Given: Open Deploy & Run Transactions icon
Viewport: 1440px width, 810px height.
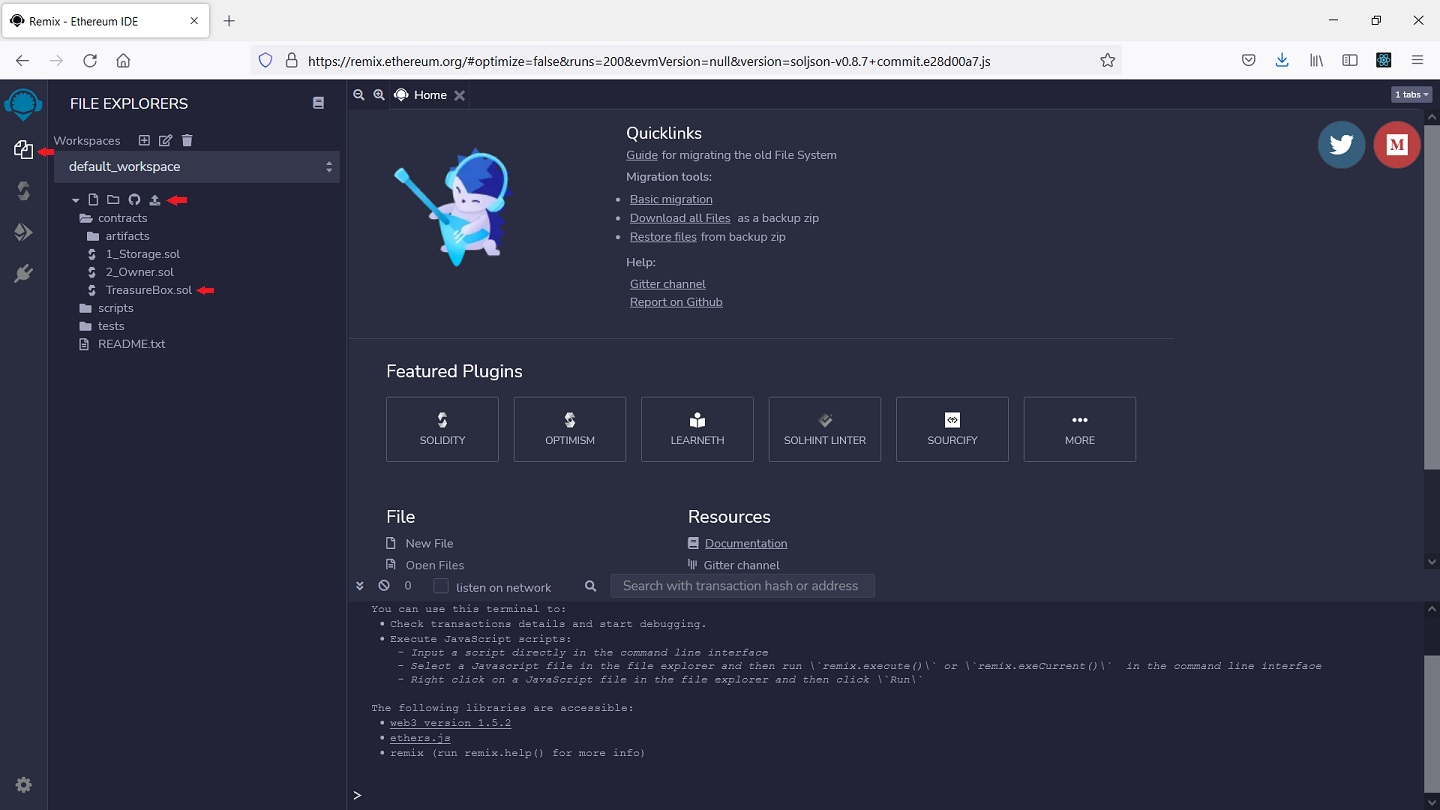Looking at the screenshot, I should [x=23, y=232].
